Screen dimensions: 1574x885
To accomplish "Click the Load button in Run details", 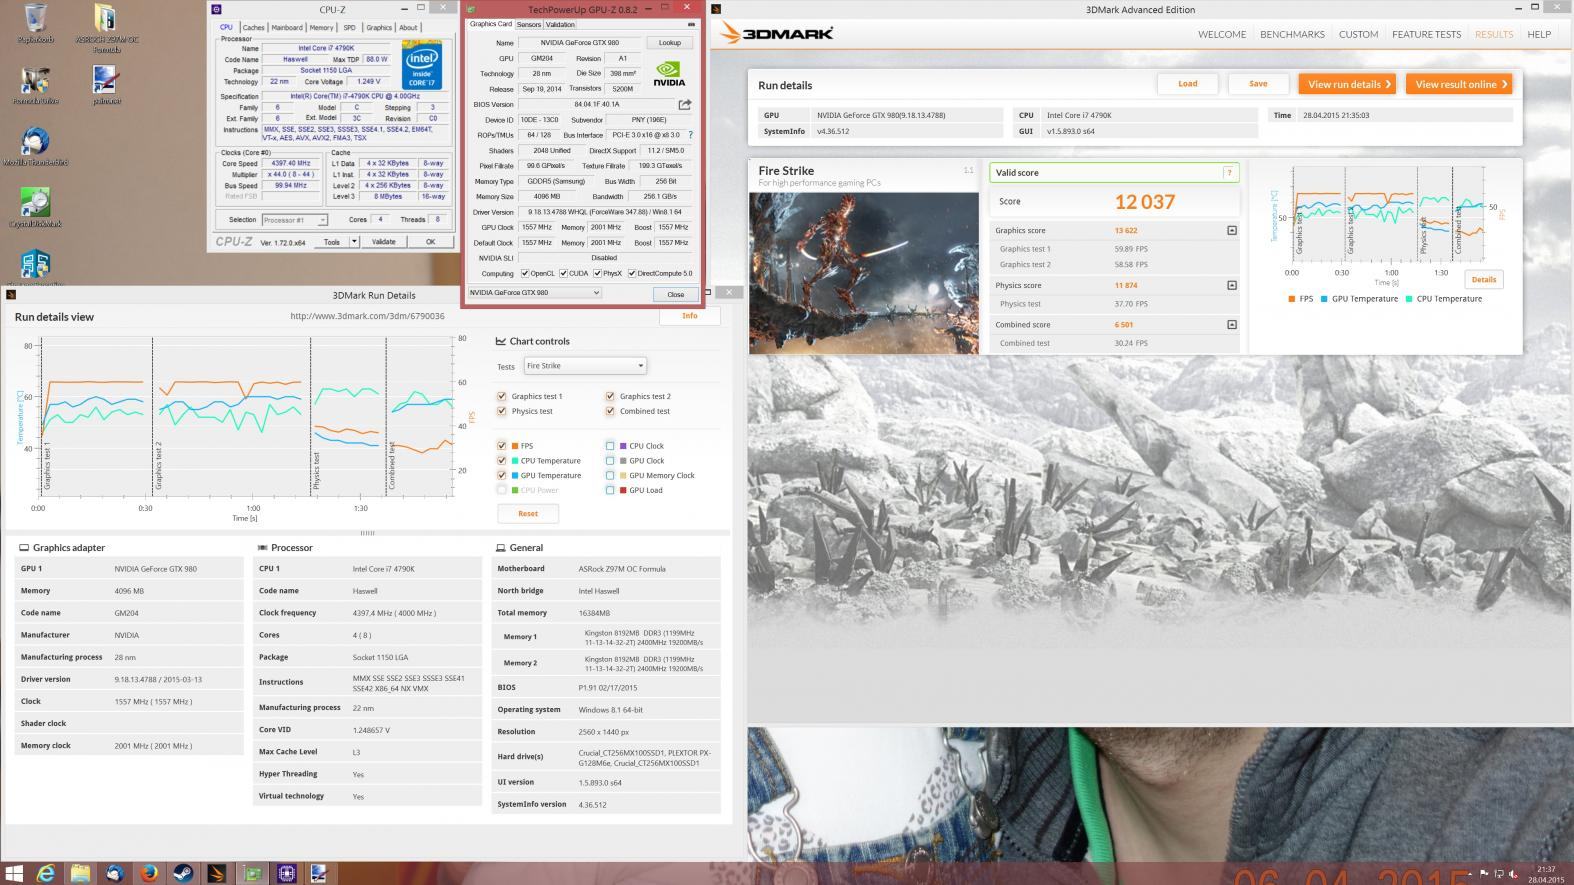I will (x=1187, y=84).
